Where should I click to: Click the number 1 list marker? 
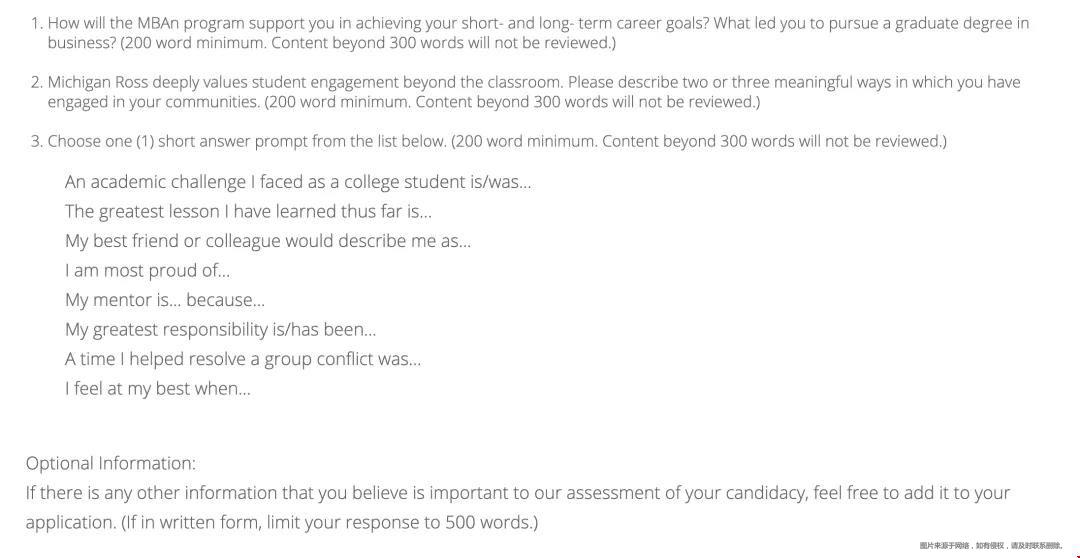pos(37,23)
